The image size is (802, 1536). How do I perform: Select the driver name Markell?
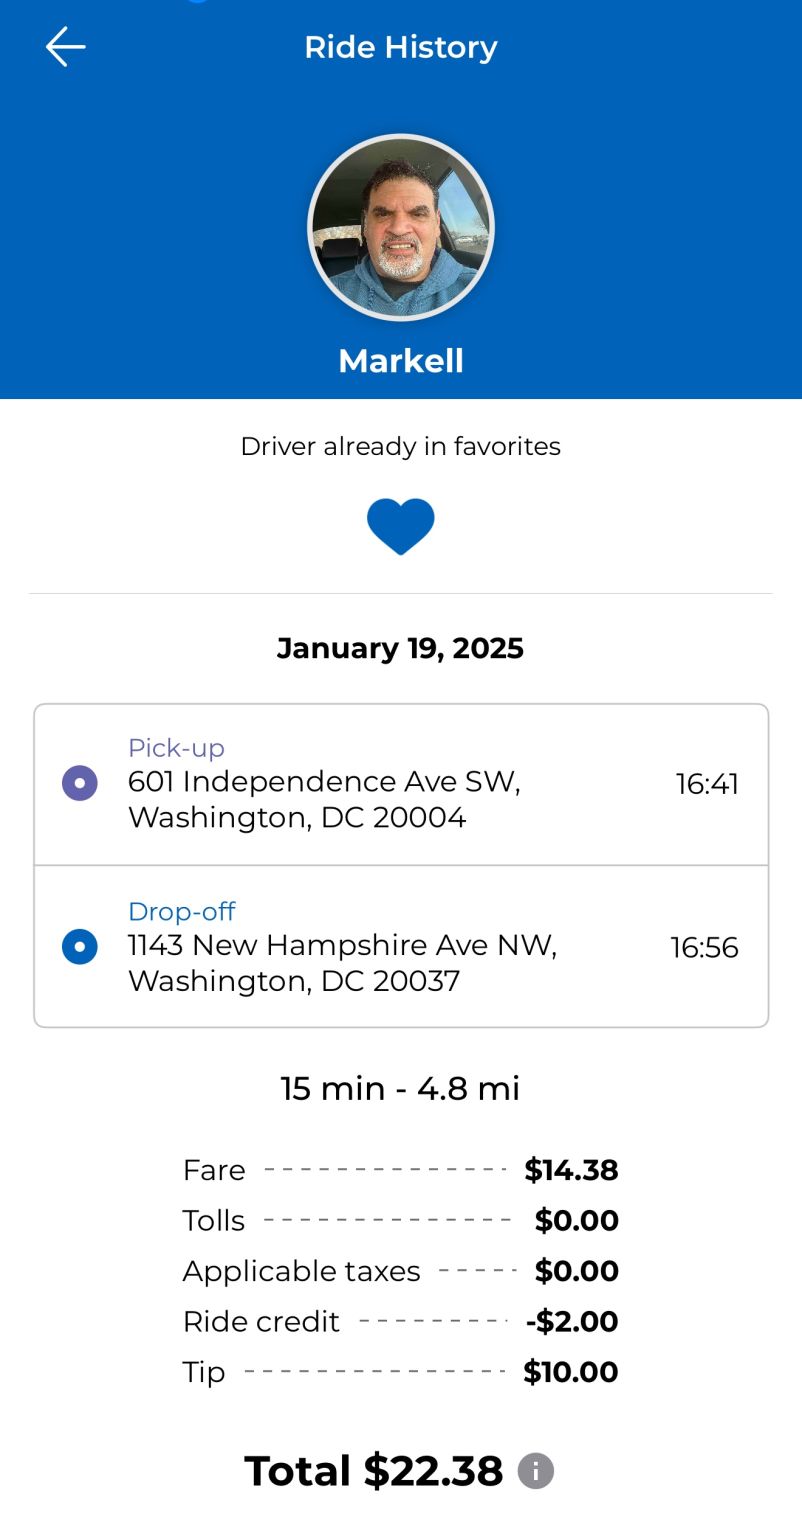click(x=401, y=361)
